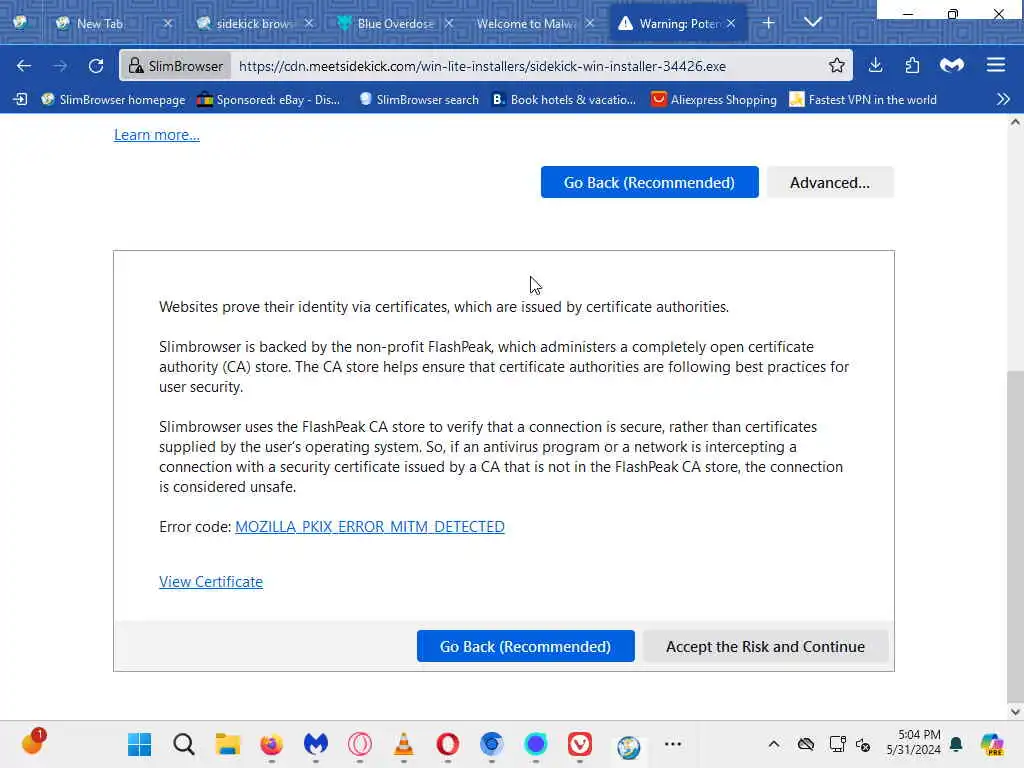Click the Advanced... button
Image resolution: width=1024 pixels, height=768 pixels.
pos(829,182)
